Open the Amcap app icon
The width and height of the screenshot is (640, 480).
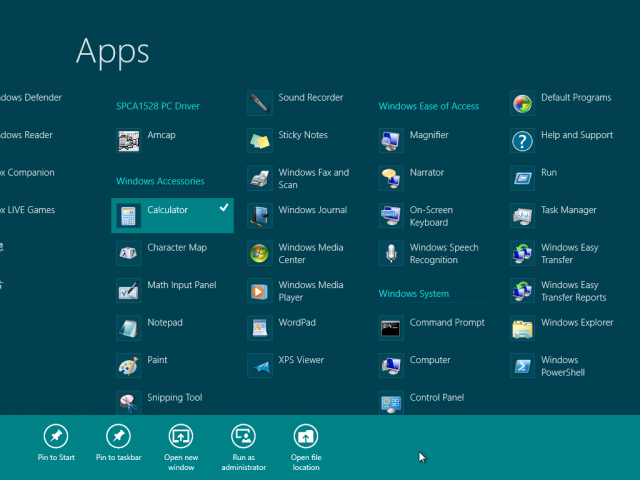[x=129, y=141]
